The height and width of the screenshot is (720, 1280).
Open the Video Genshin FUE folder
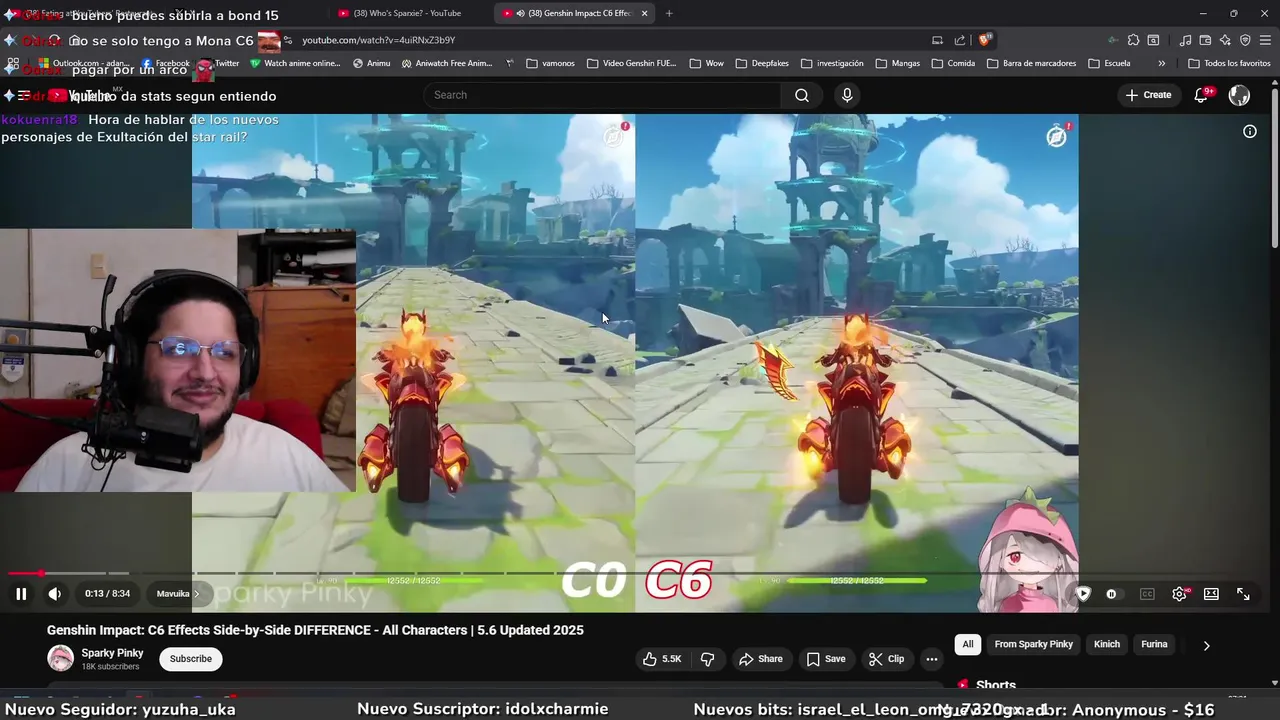[x=632, y=63]
